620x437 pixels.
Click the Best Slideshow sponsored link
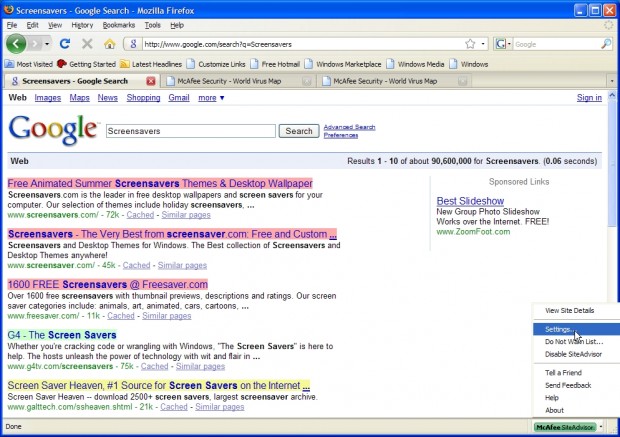470,201
